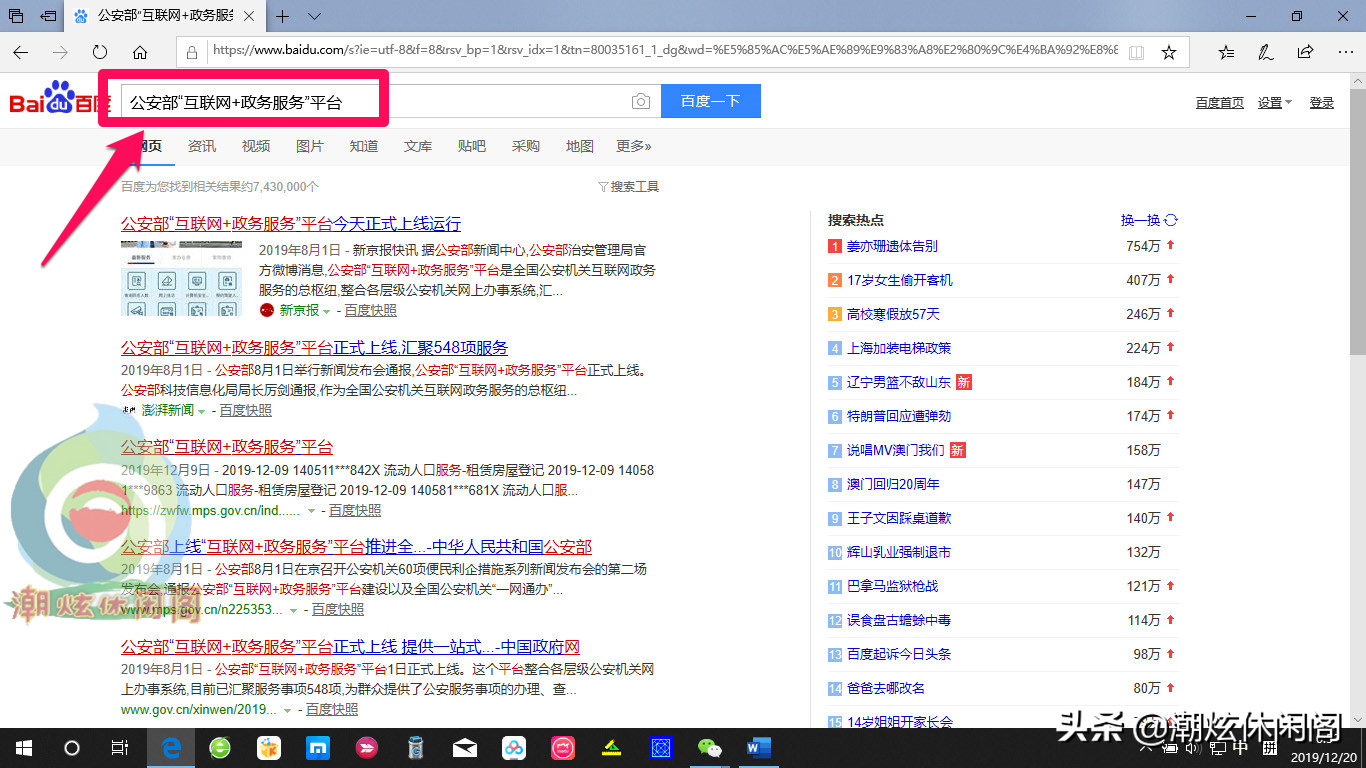
Task: Open the third result '公安部"互联网+政务服务"平台'
Action: [x=227, y=446]
